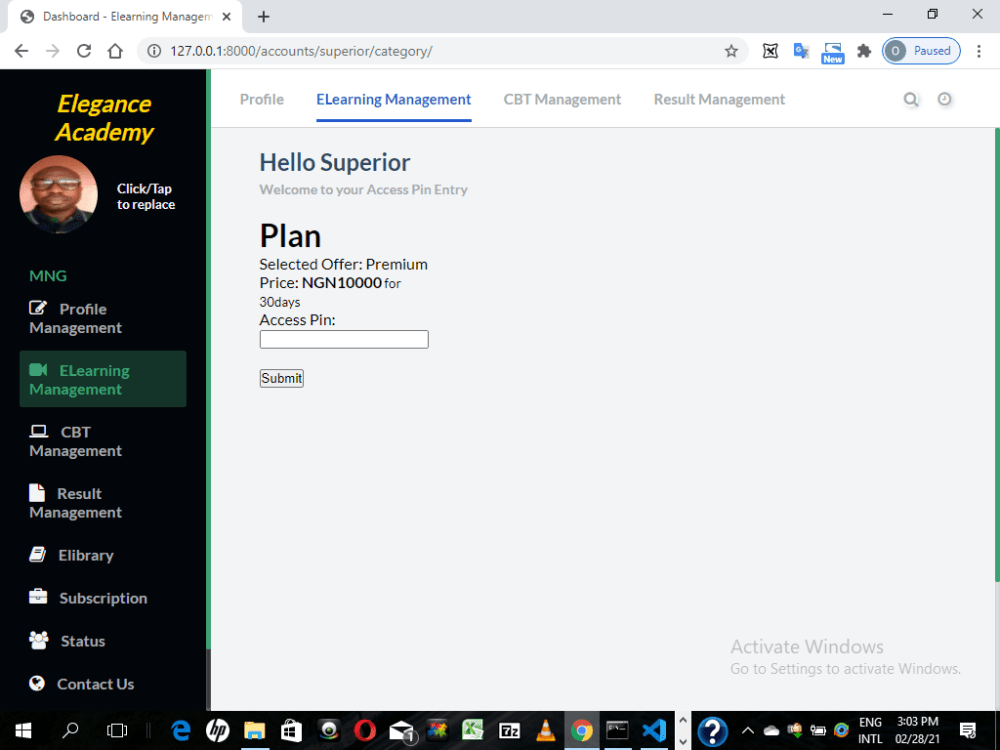Click the Elegance Academy logo text
1000x750 pixels.
[x=104, y=118]
